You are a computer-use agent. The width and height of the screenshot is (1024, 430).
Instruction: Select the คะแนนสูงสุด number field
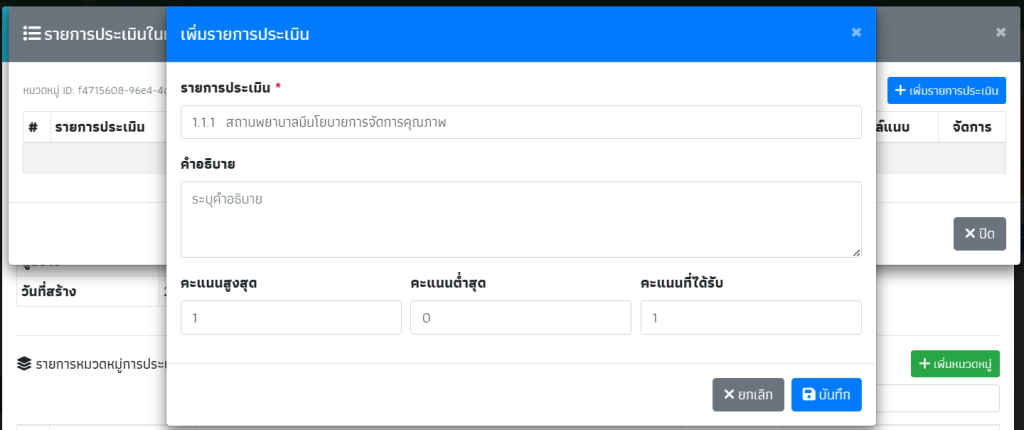click(x=291, y=318)
